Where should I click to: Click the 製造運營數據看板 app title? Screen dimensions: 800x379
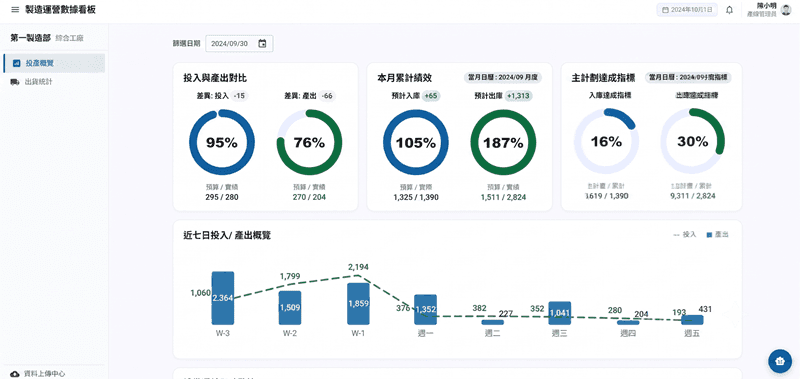coord(60,10)
